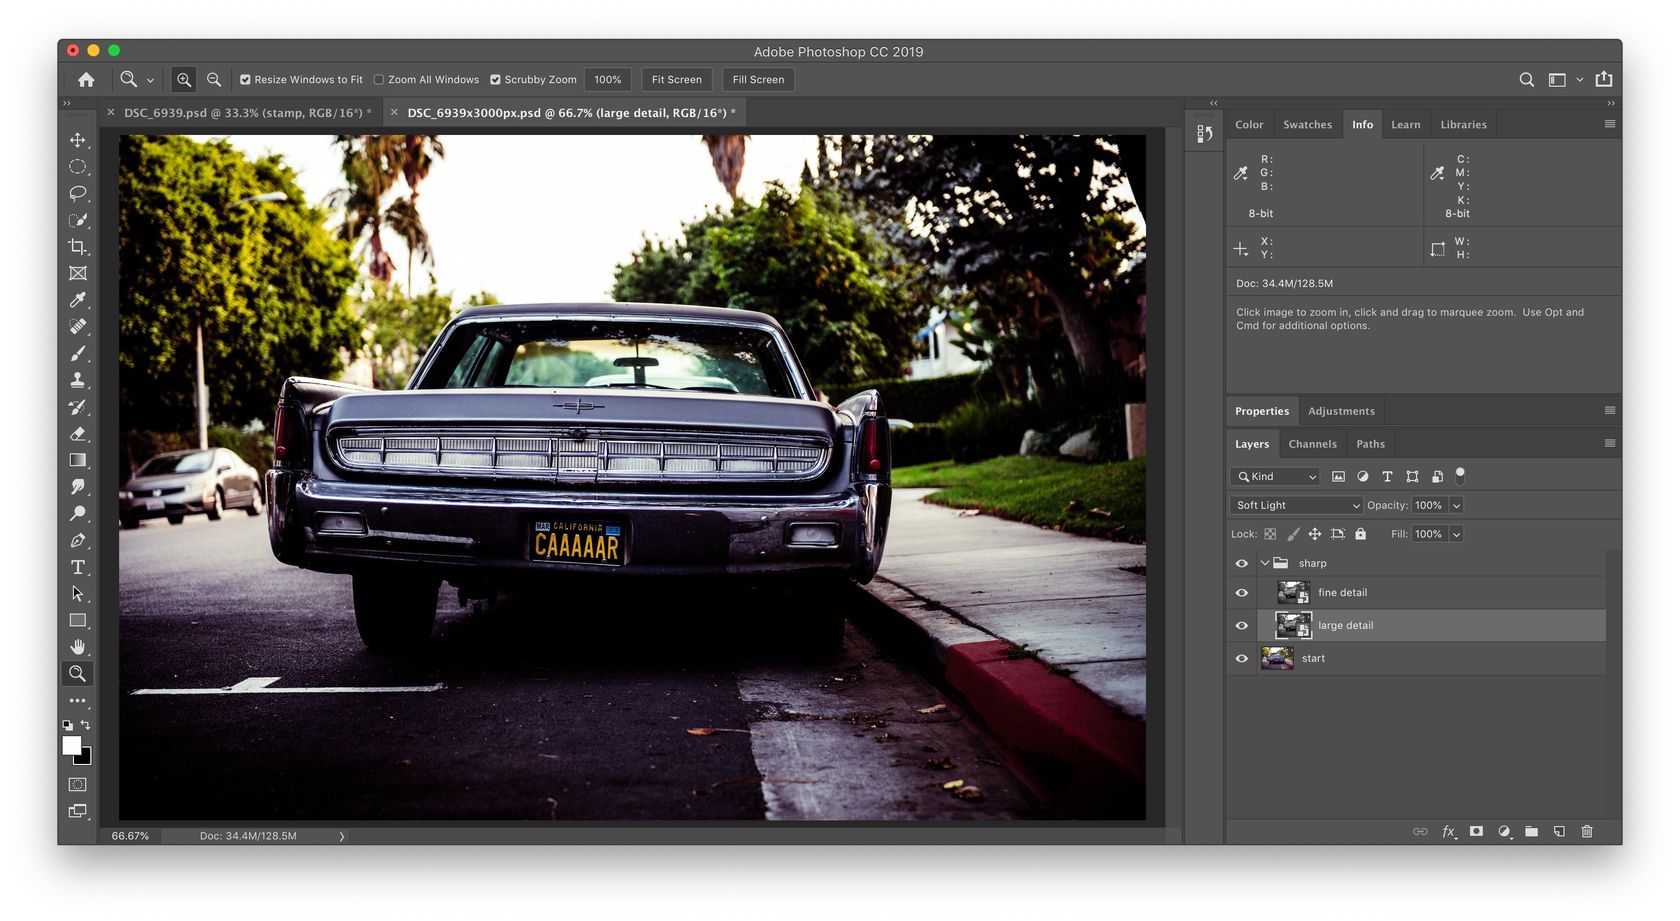This screenshot has width=1680, height=921.
Task: Select the Gradient tool
Action: click(x=77, y=460)
